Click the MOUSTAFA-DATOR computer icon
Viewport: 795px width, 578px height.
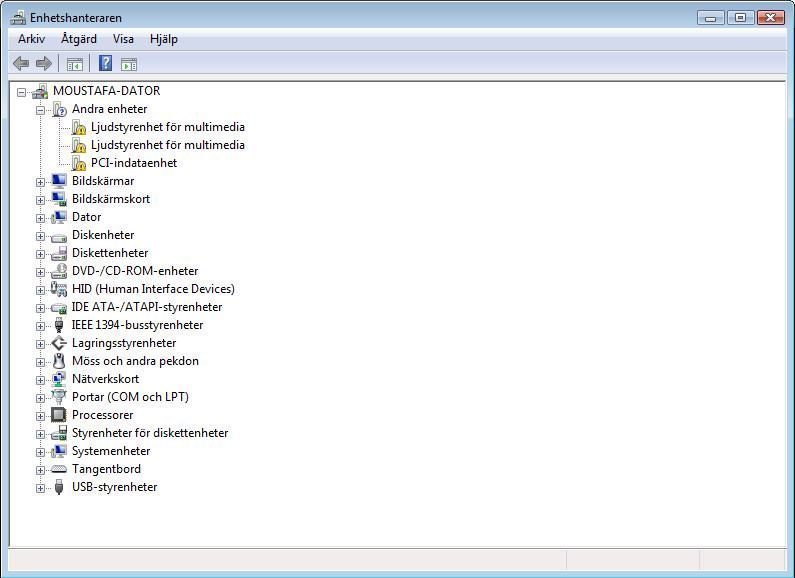coord(40,91)
